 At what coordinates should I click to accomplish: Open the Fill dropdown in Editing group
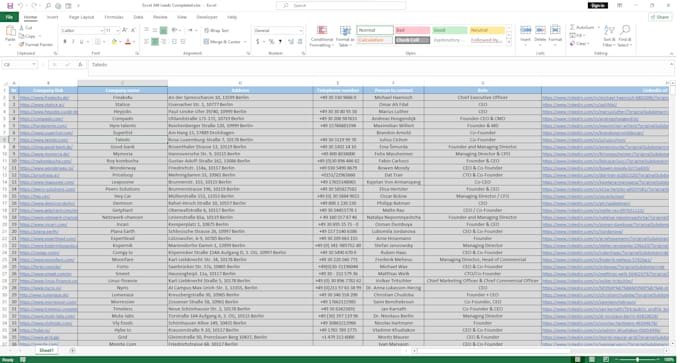coord(578,36)
